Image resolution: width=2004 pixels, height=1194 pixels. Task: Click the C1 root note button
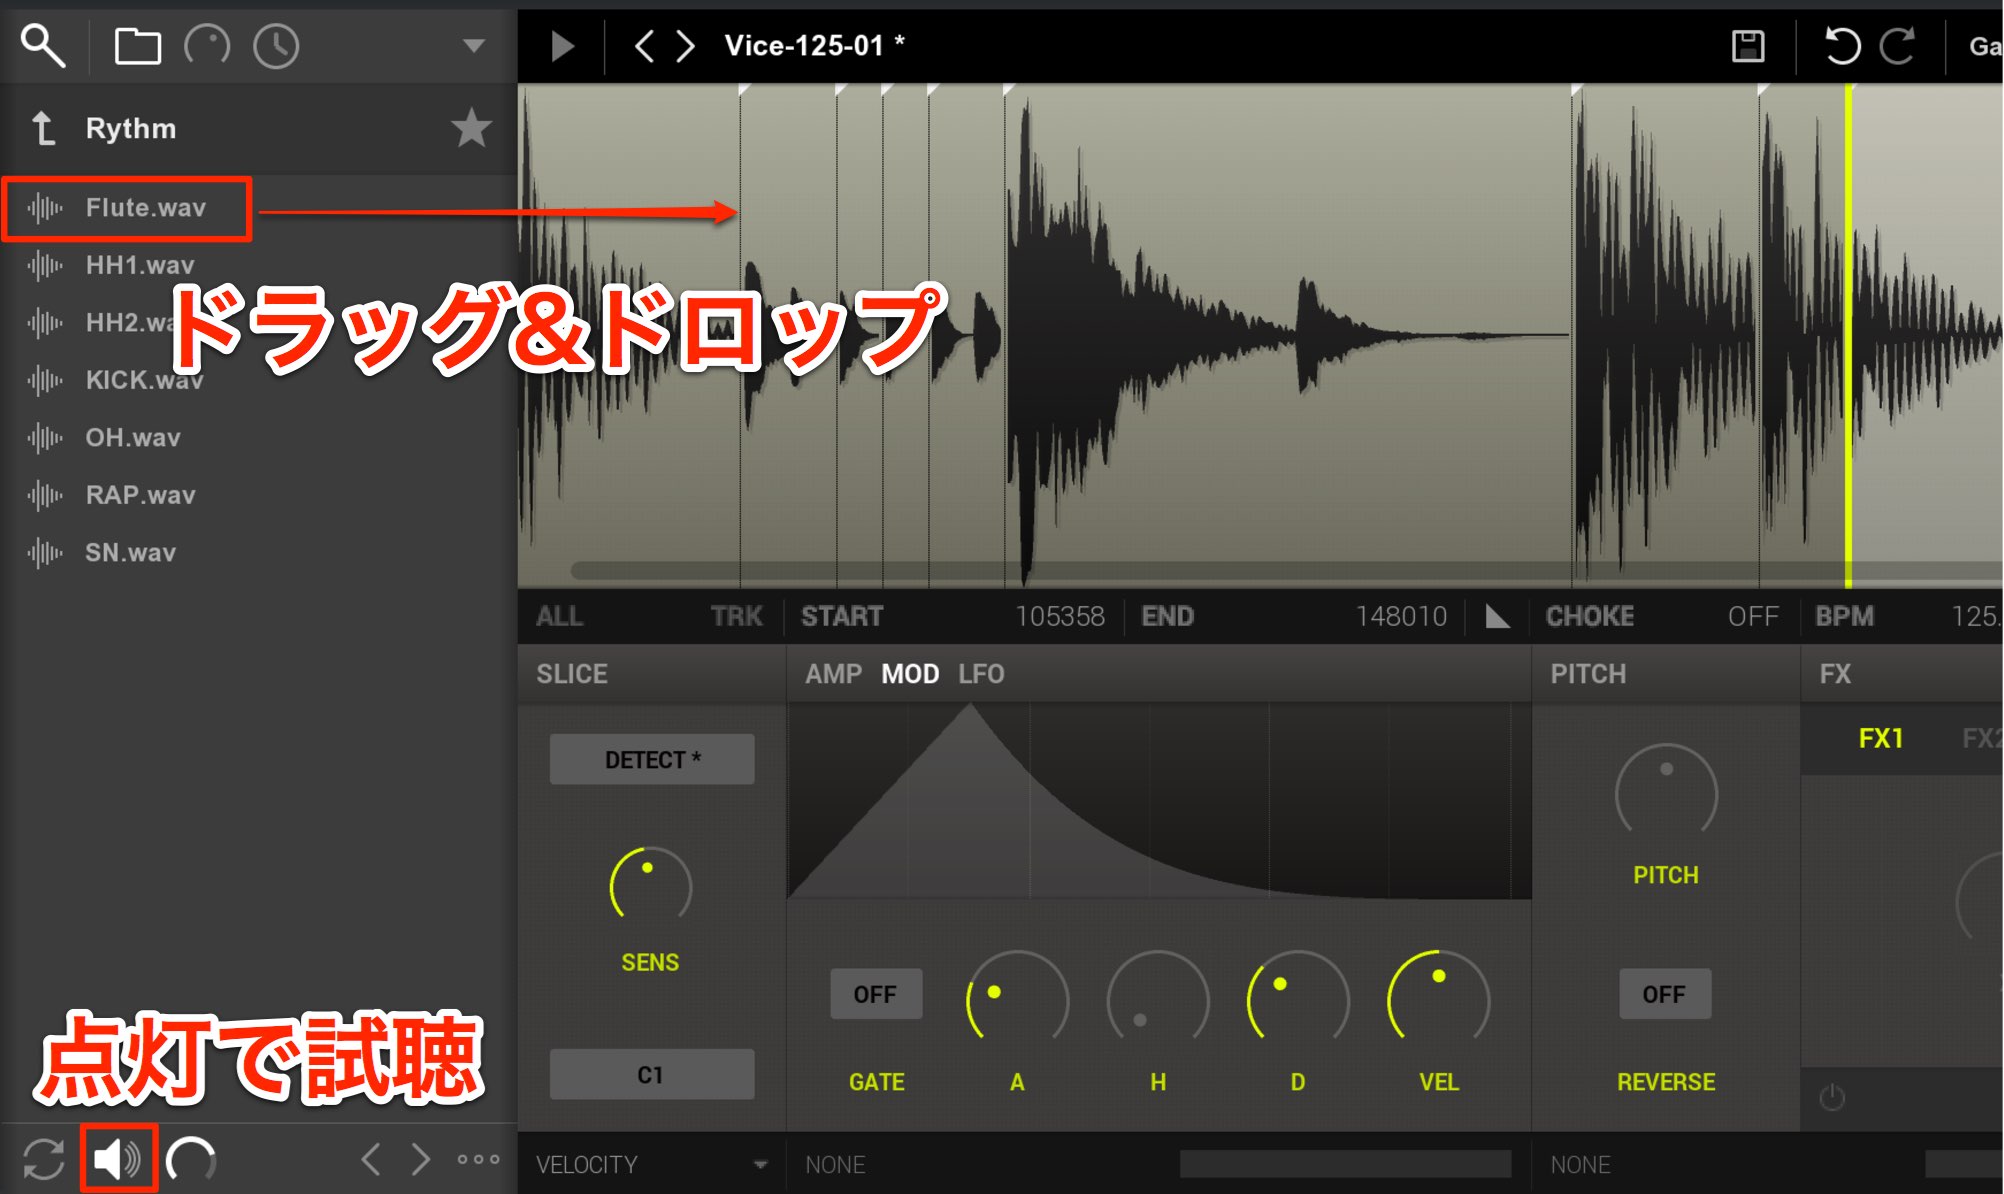coord(651,1074)
